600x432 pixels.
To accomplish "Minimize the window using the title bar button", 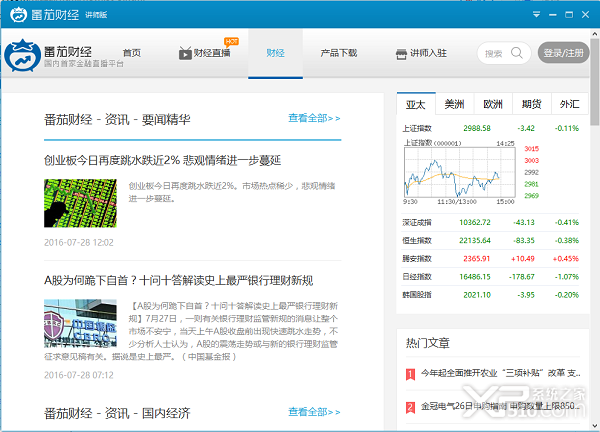I will (553, 15).
